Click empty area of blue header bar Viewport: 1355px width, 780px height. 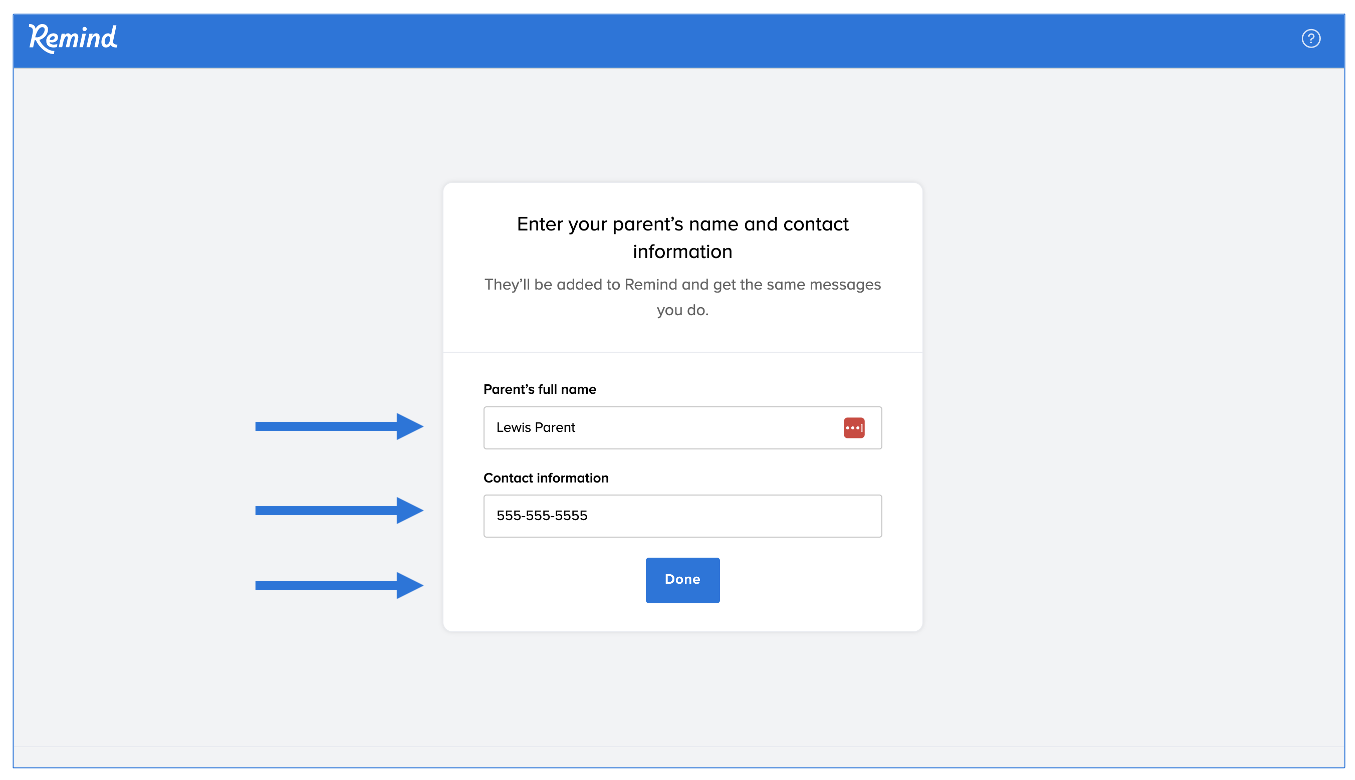[700, 40]
